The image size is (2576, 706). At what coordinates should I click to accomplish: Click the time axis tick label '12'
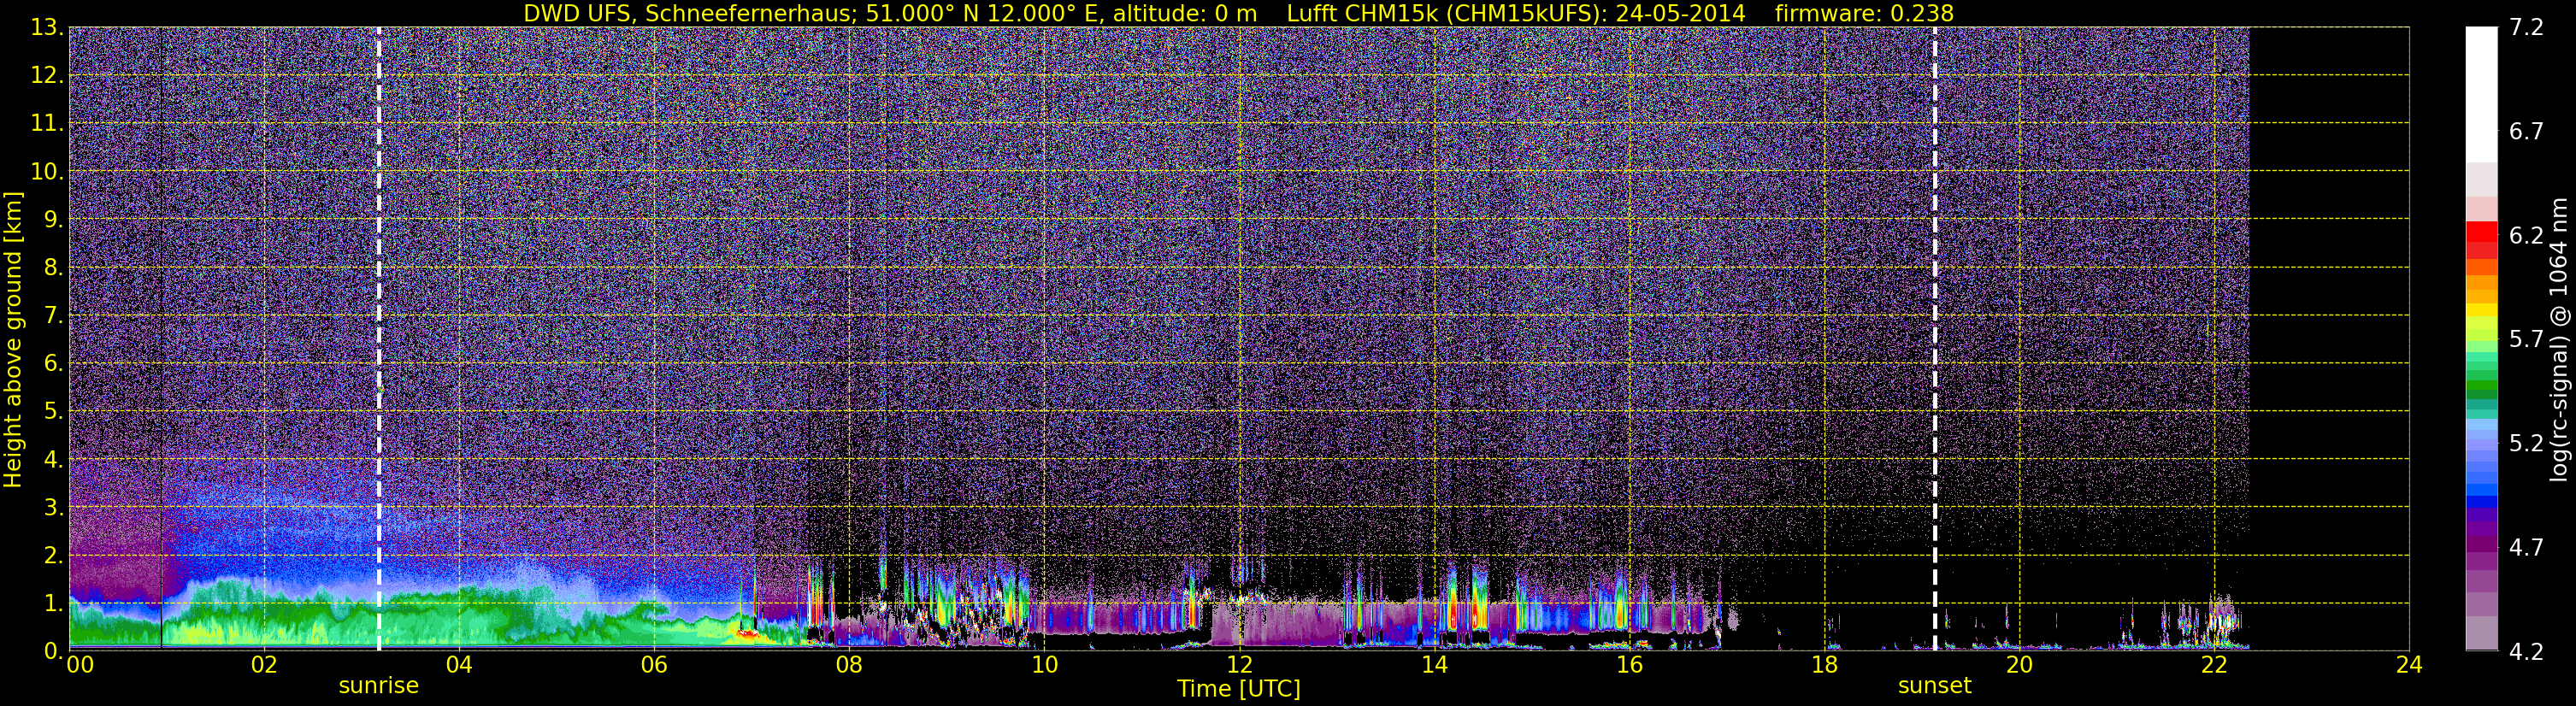click(x=1239, y=665)
